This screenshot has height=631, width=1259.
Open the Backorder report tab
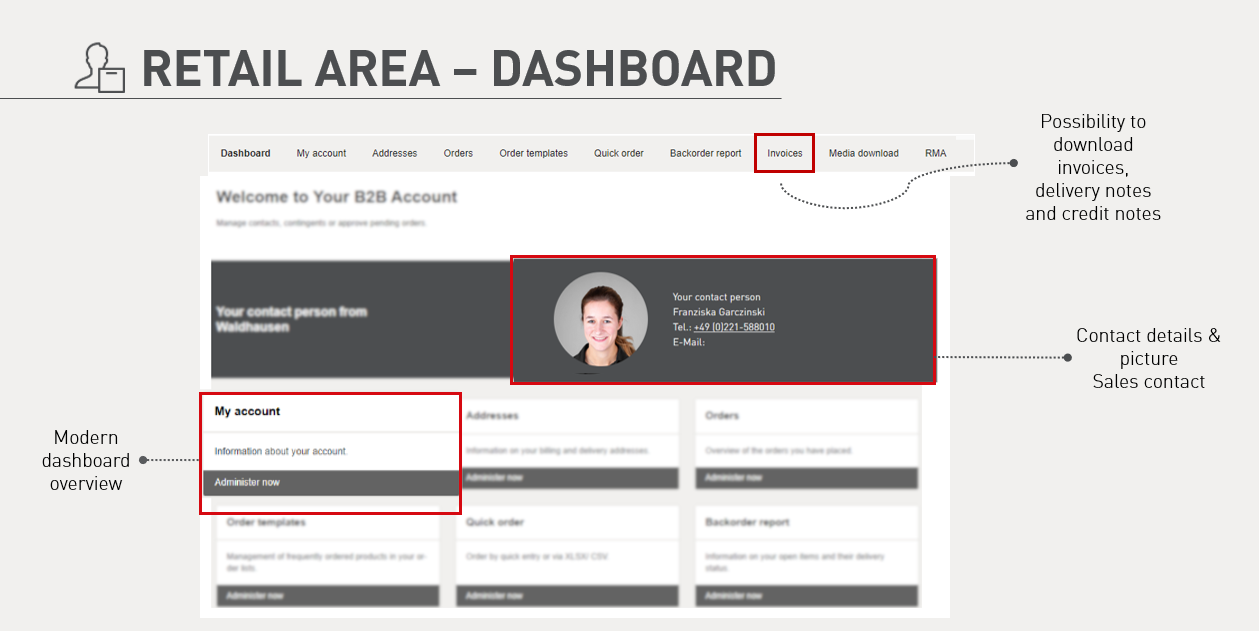705,153
